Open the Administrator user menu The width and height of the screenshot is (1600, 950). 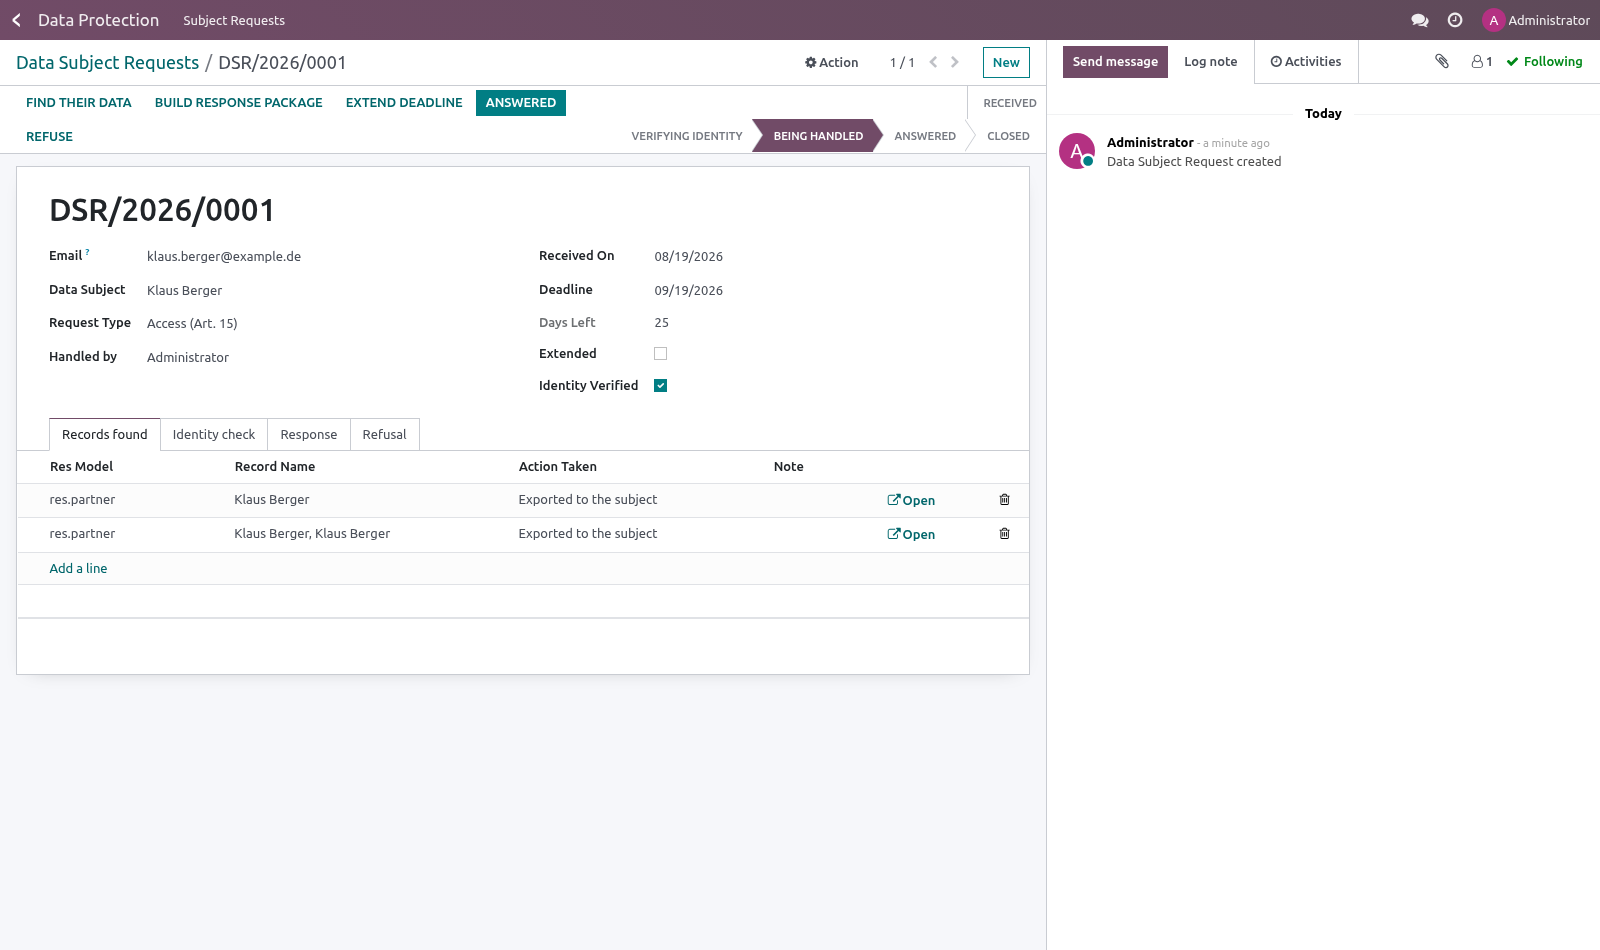[x=1537, y=20]
